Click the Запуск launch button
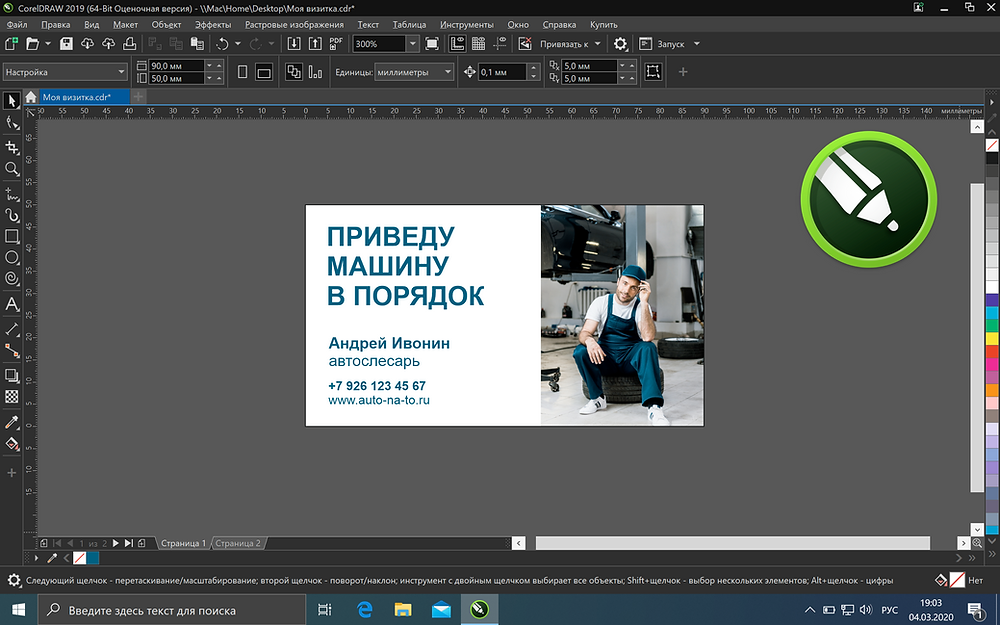This screenshot has width=1000, height=625. 670,44
